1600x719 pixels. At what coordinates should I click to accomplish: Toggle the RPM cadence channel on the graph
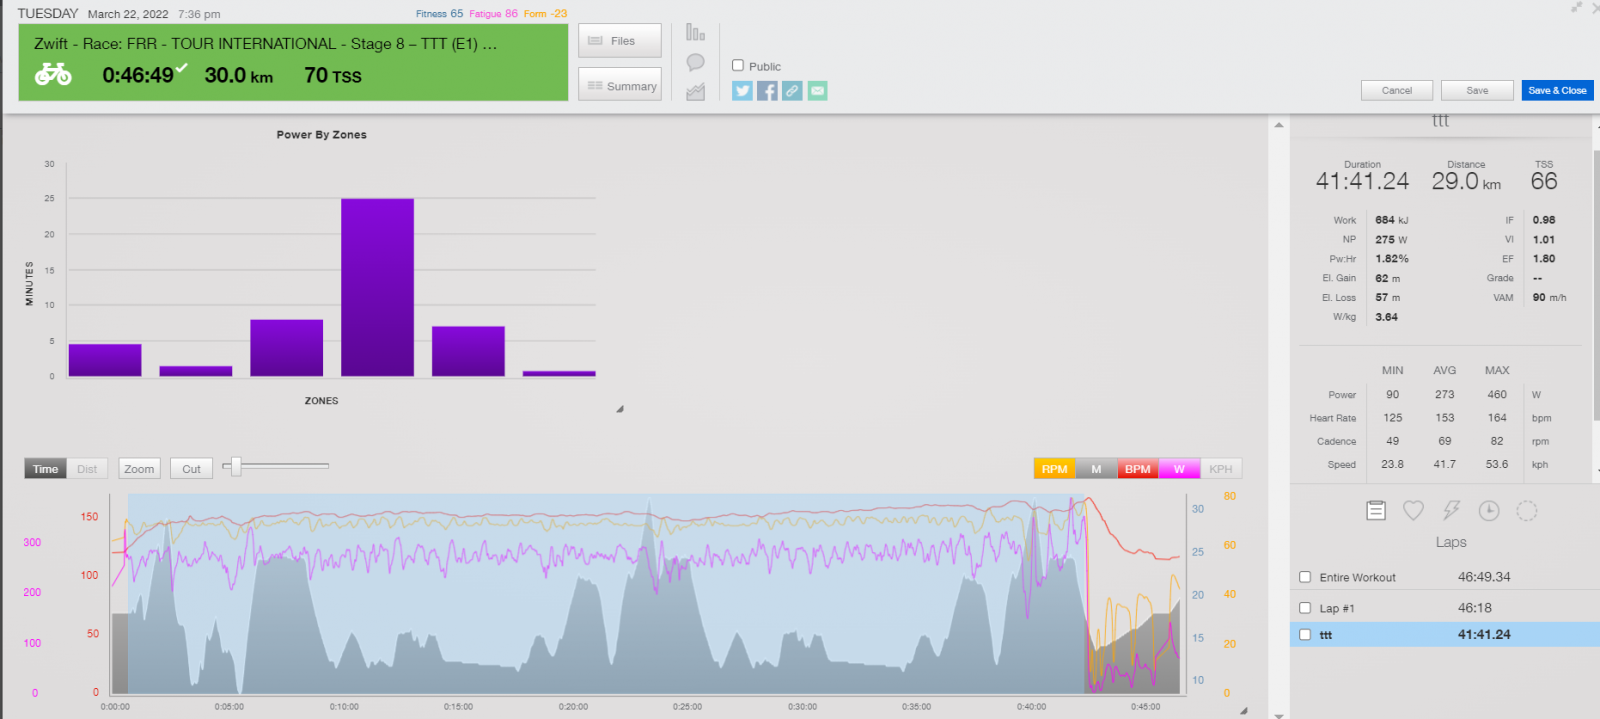[1054, 469]
